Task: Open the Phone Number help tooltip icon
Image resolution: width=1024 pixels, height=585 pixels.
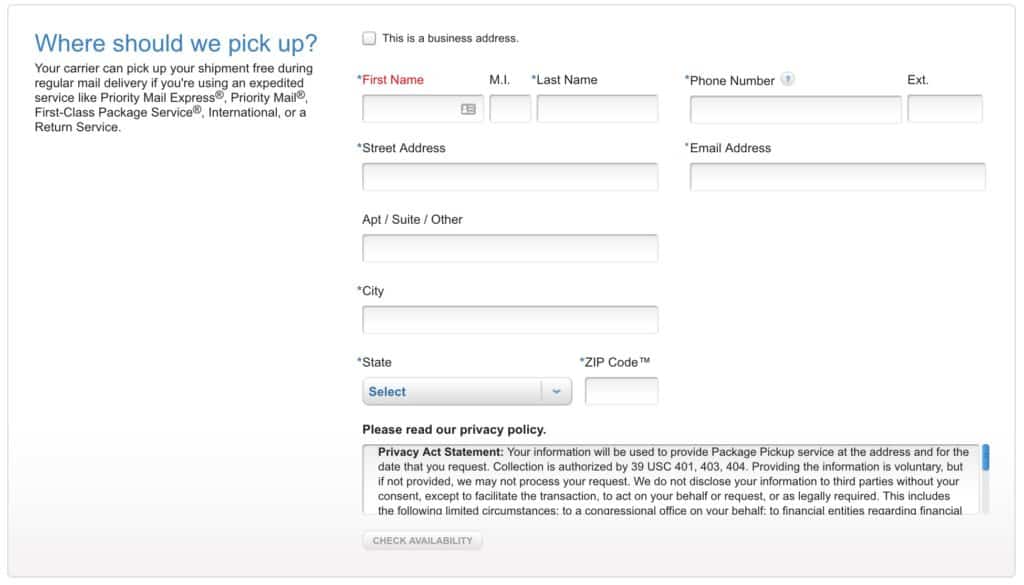Action: pos(788,80)
